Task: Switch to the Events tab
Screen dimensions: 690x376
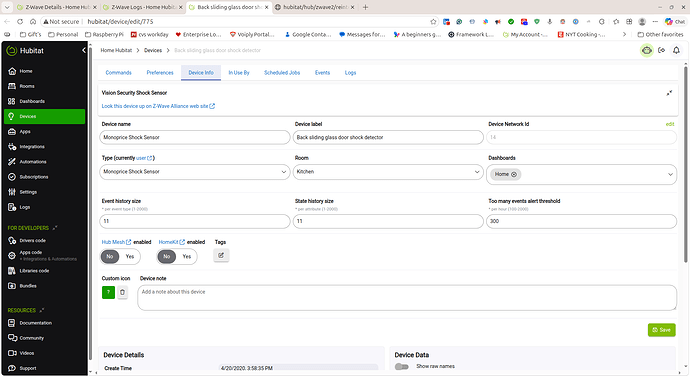Action: (322, 73)
